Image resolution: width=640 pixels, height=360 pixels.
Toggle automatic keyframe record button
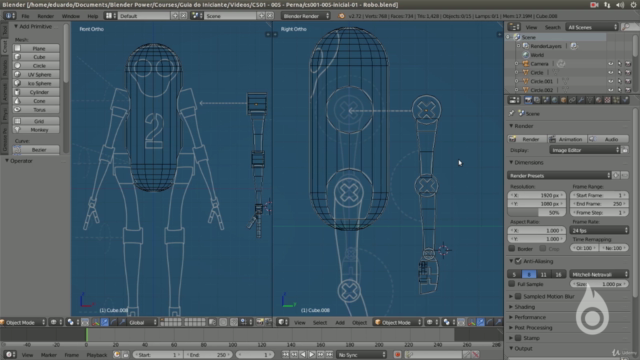tap(397, 355)
